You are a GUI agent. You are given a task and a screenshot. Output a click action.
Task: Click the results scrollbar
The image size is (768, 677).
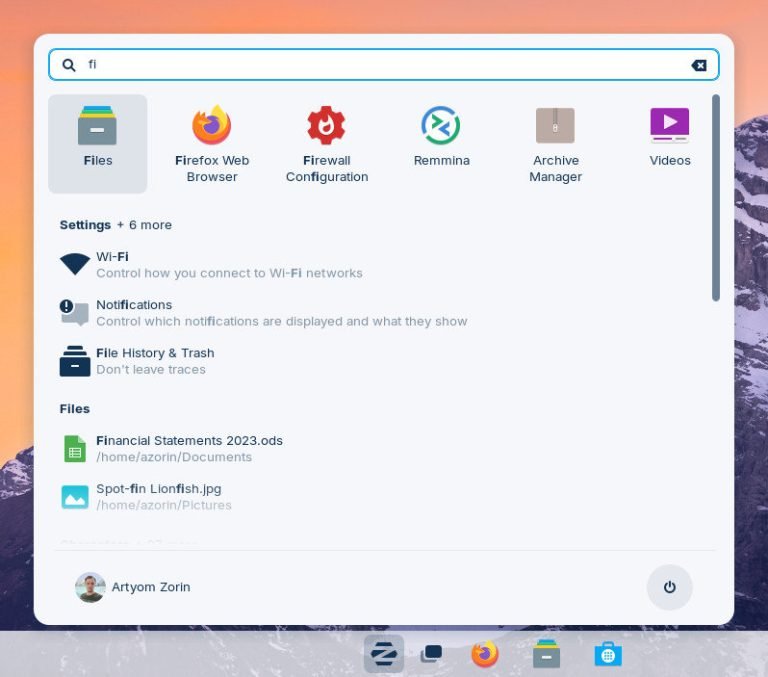pos(716,198)
